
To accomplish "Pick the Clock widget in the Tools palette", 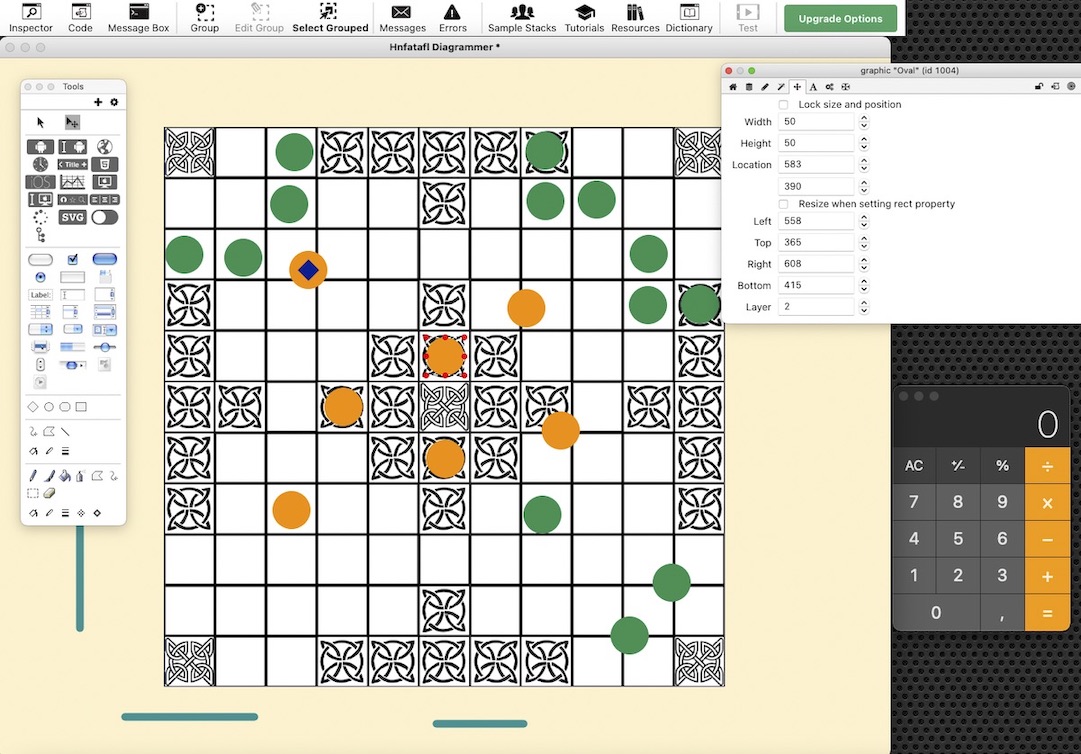I will 40,164.
